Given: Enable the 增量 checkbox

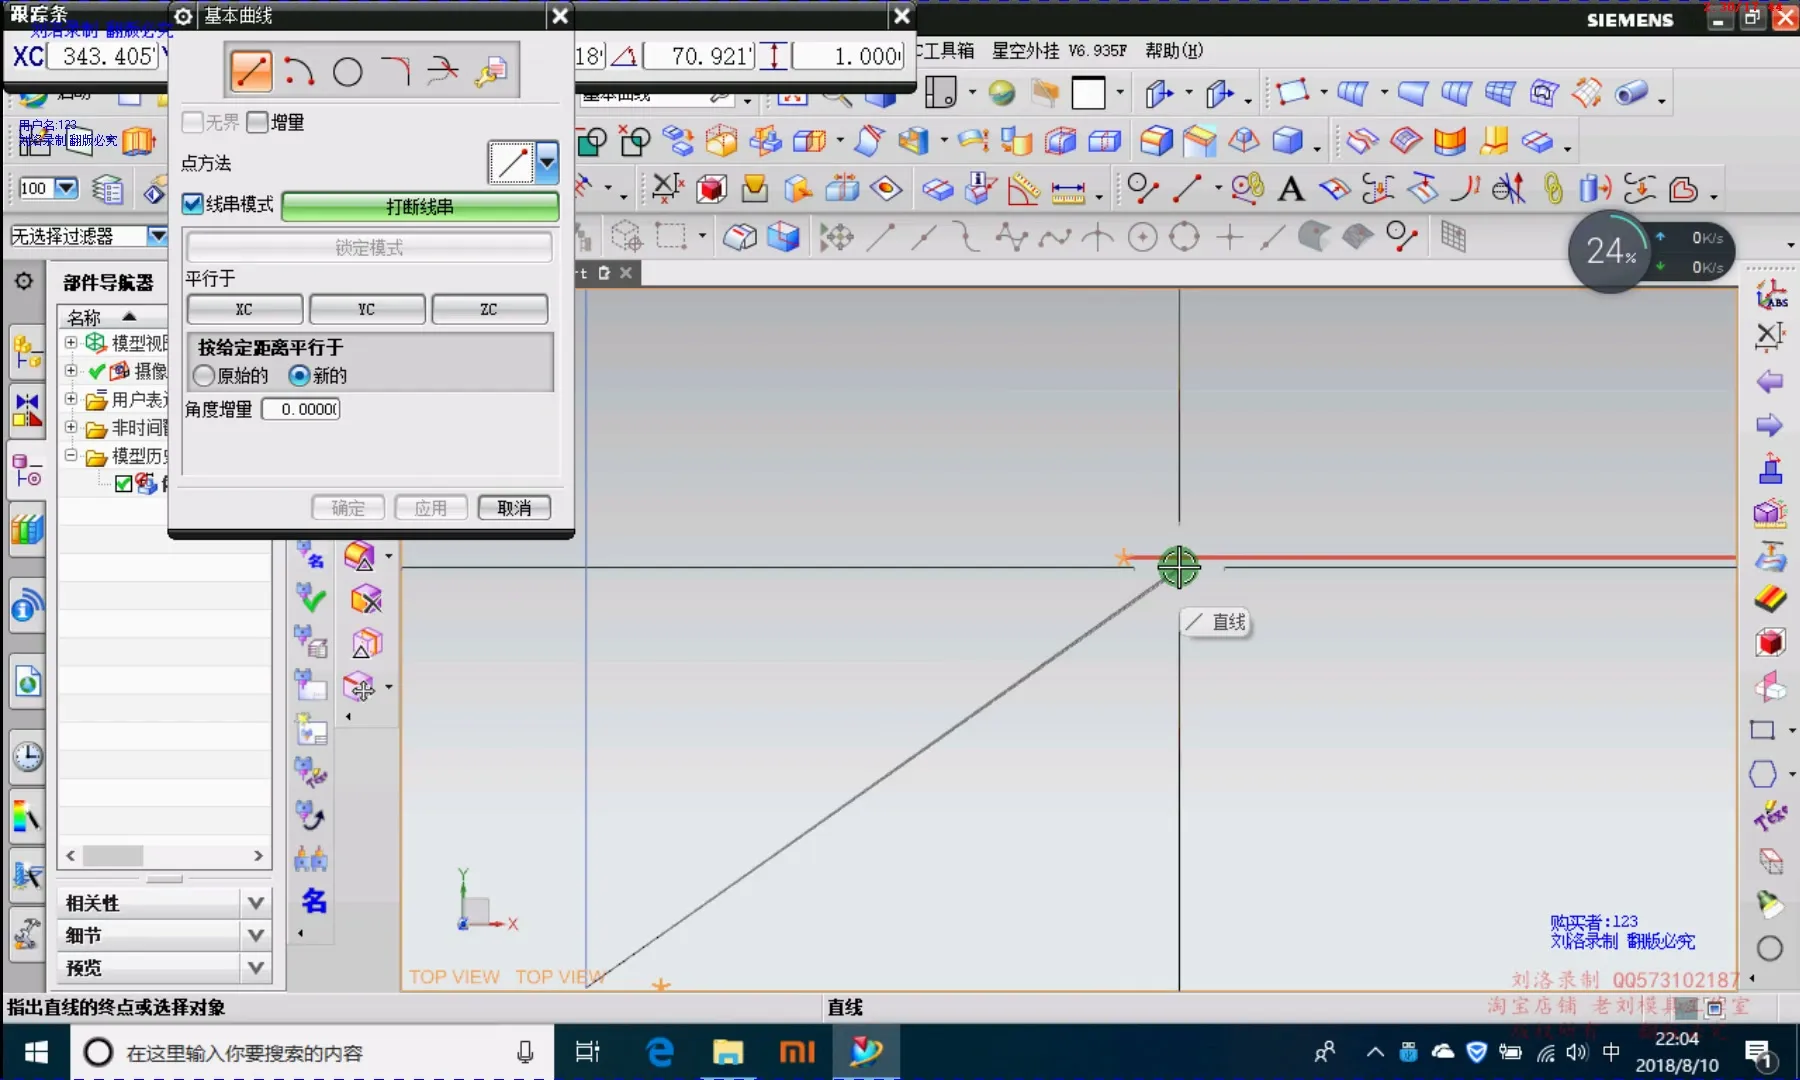Looking at the screenshot, I should pyautogui.click(x=258, y=122).
